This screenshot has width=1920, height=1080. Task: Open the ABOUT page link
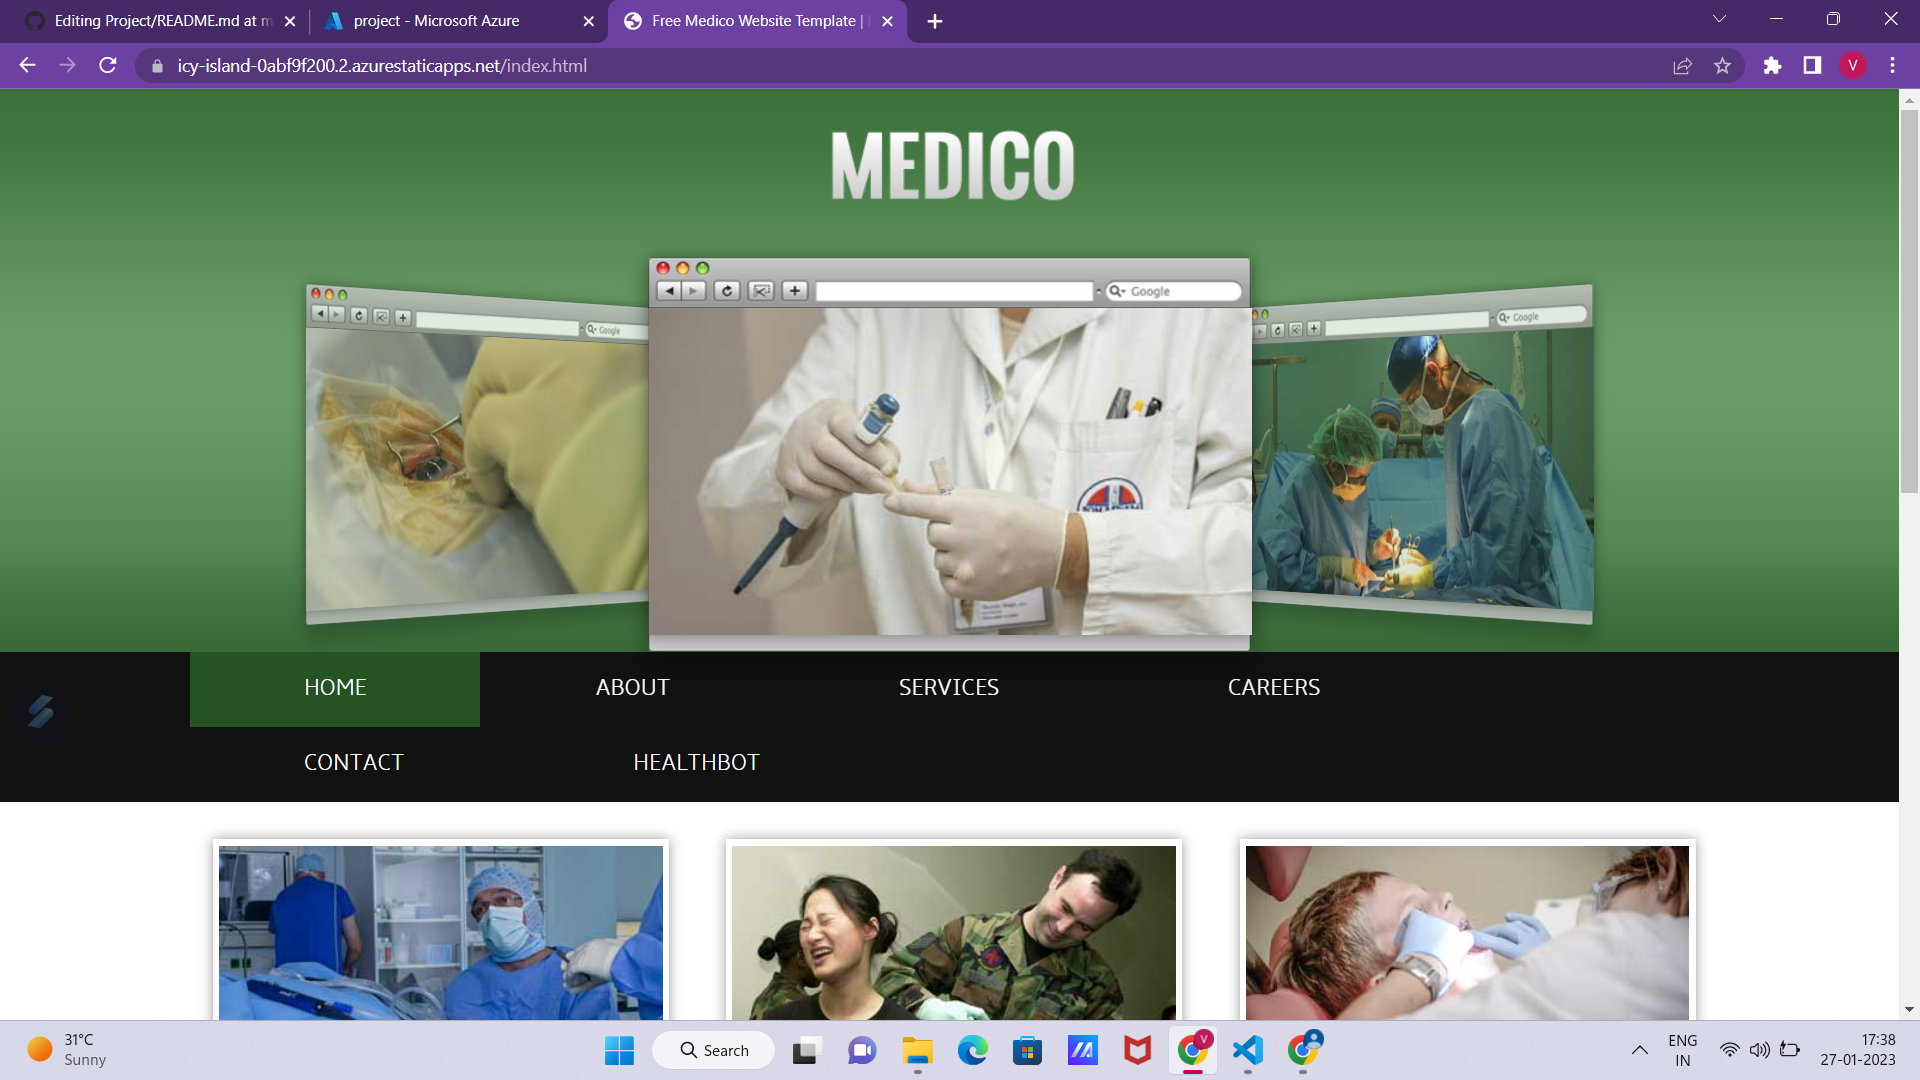(x=632, y=688)
